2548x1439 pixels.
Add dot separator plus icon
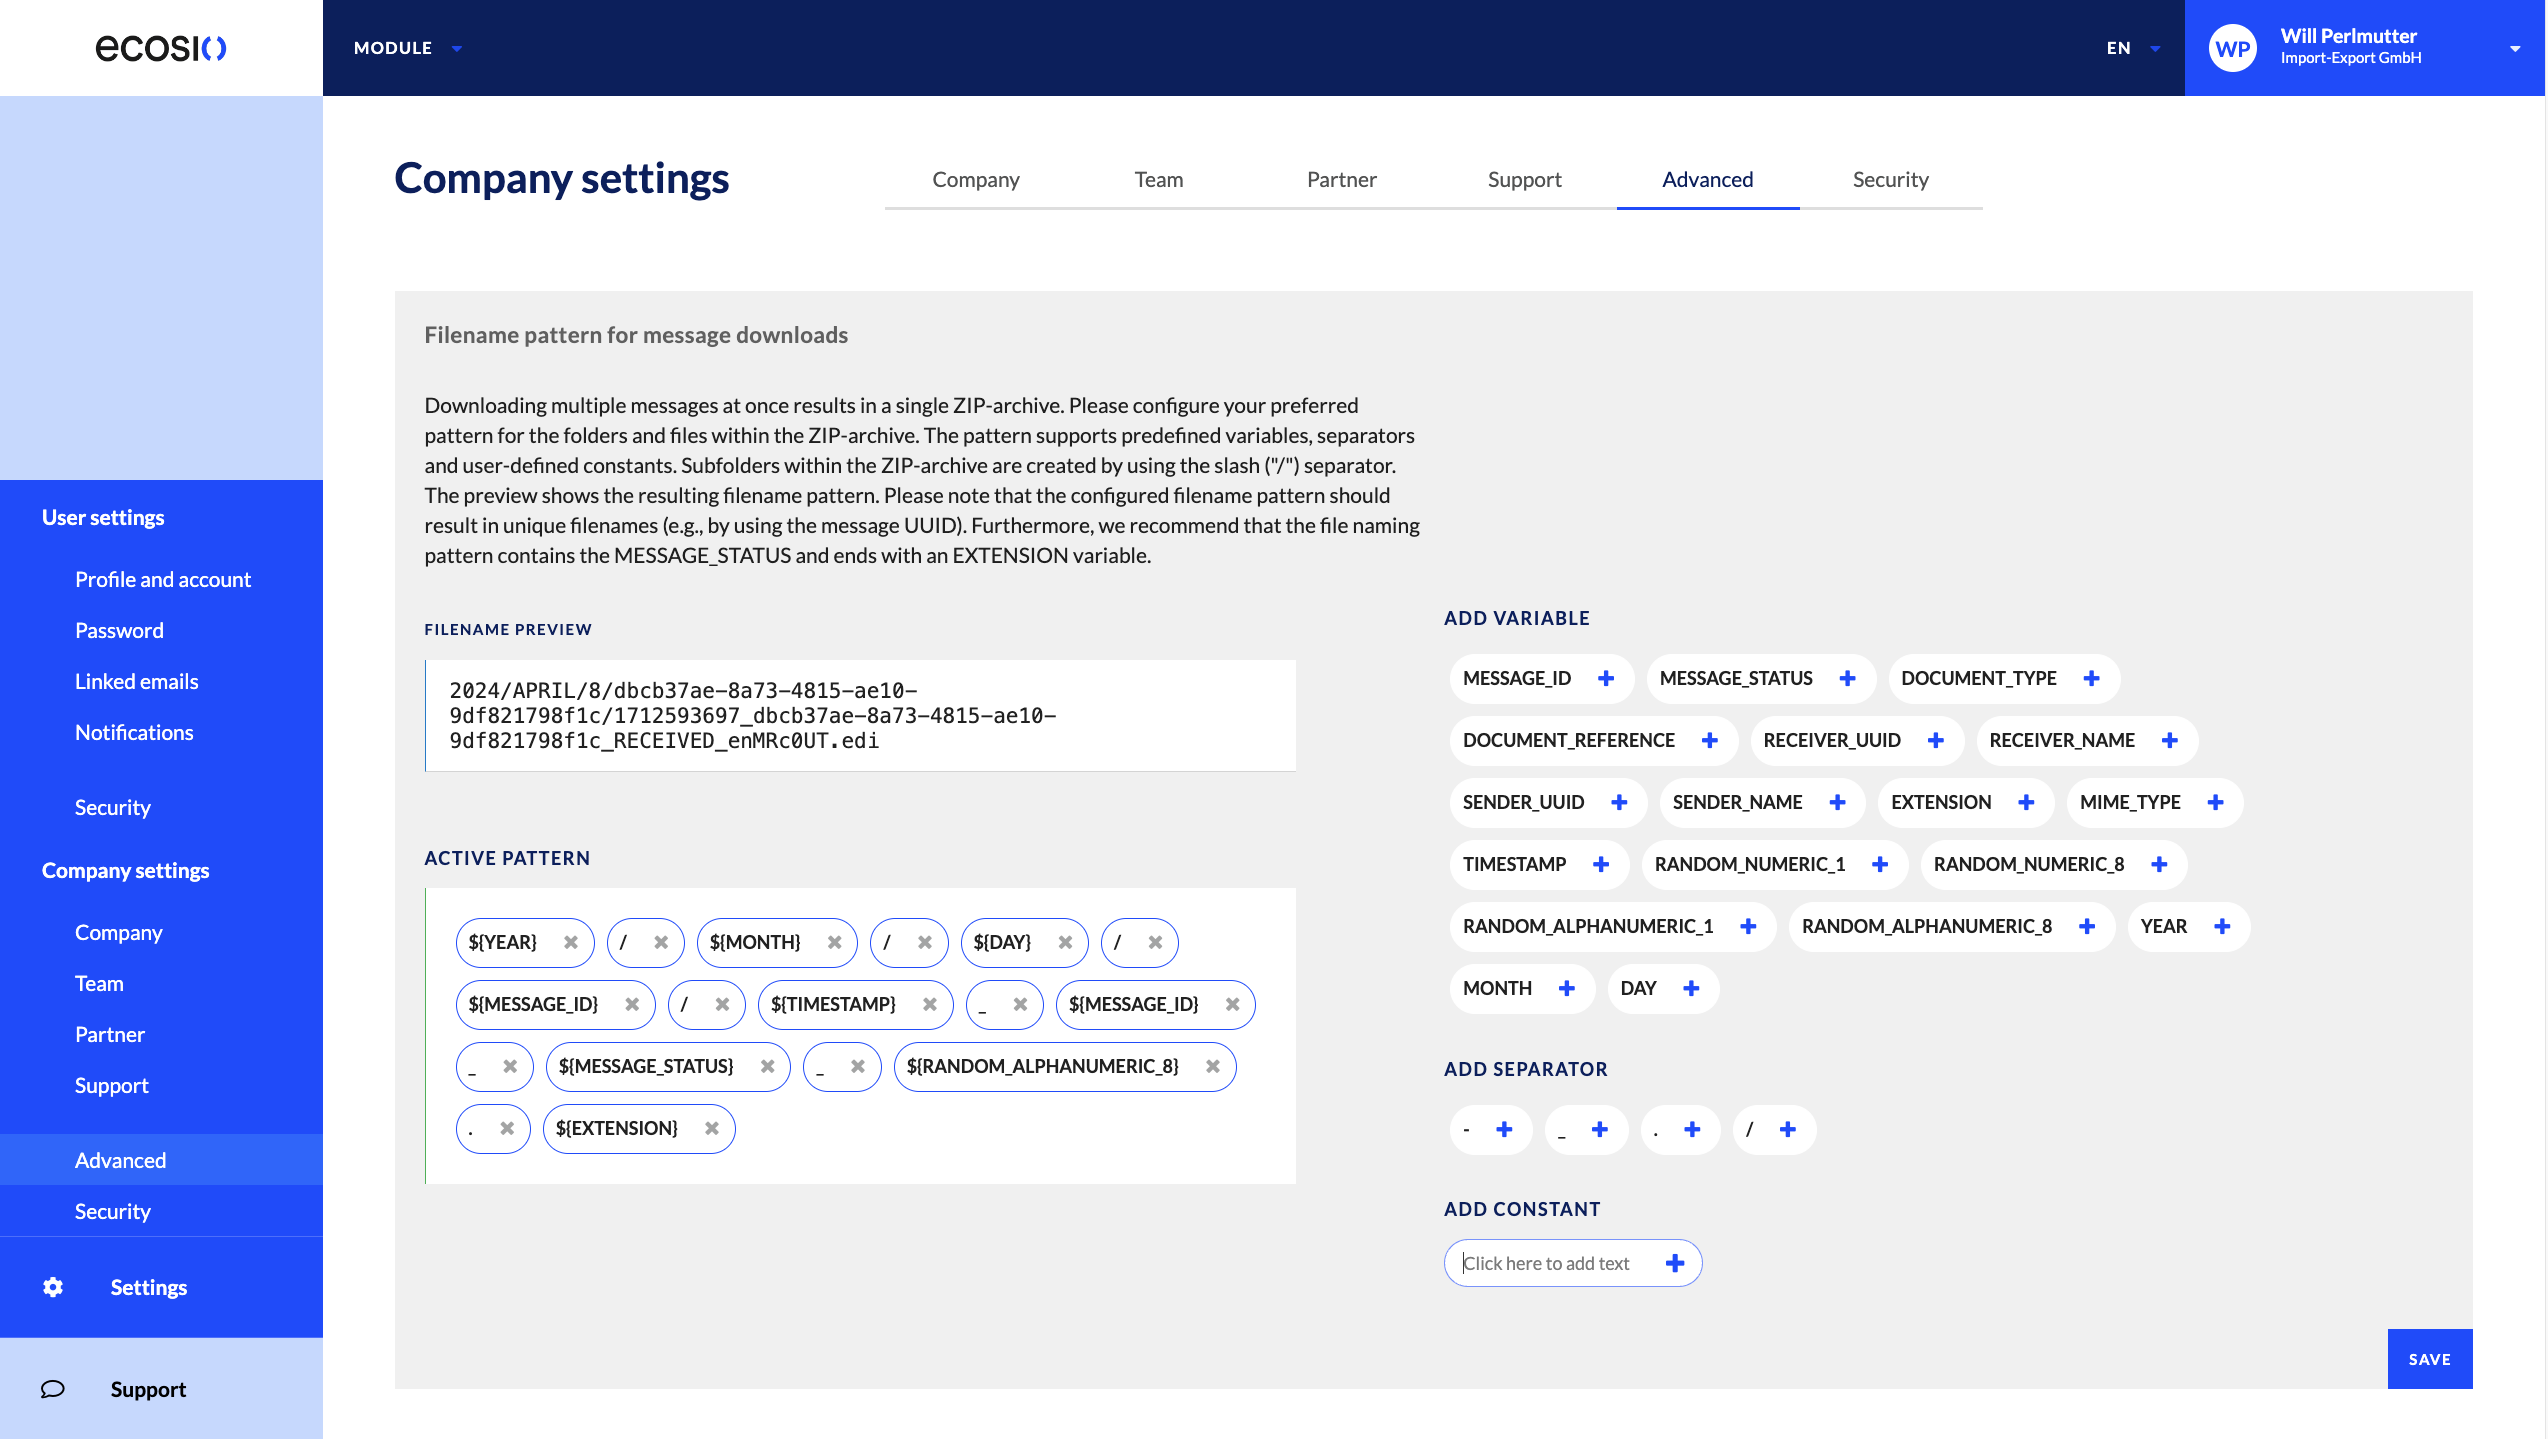point(1692,1129)
